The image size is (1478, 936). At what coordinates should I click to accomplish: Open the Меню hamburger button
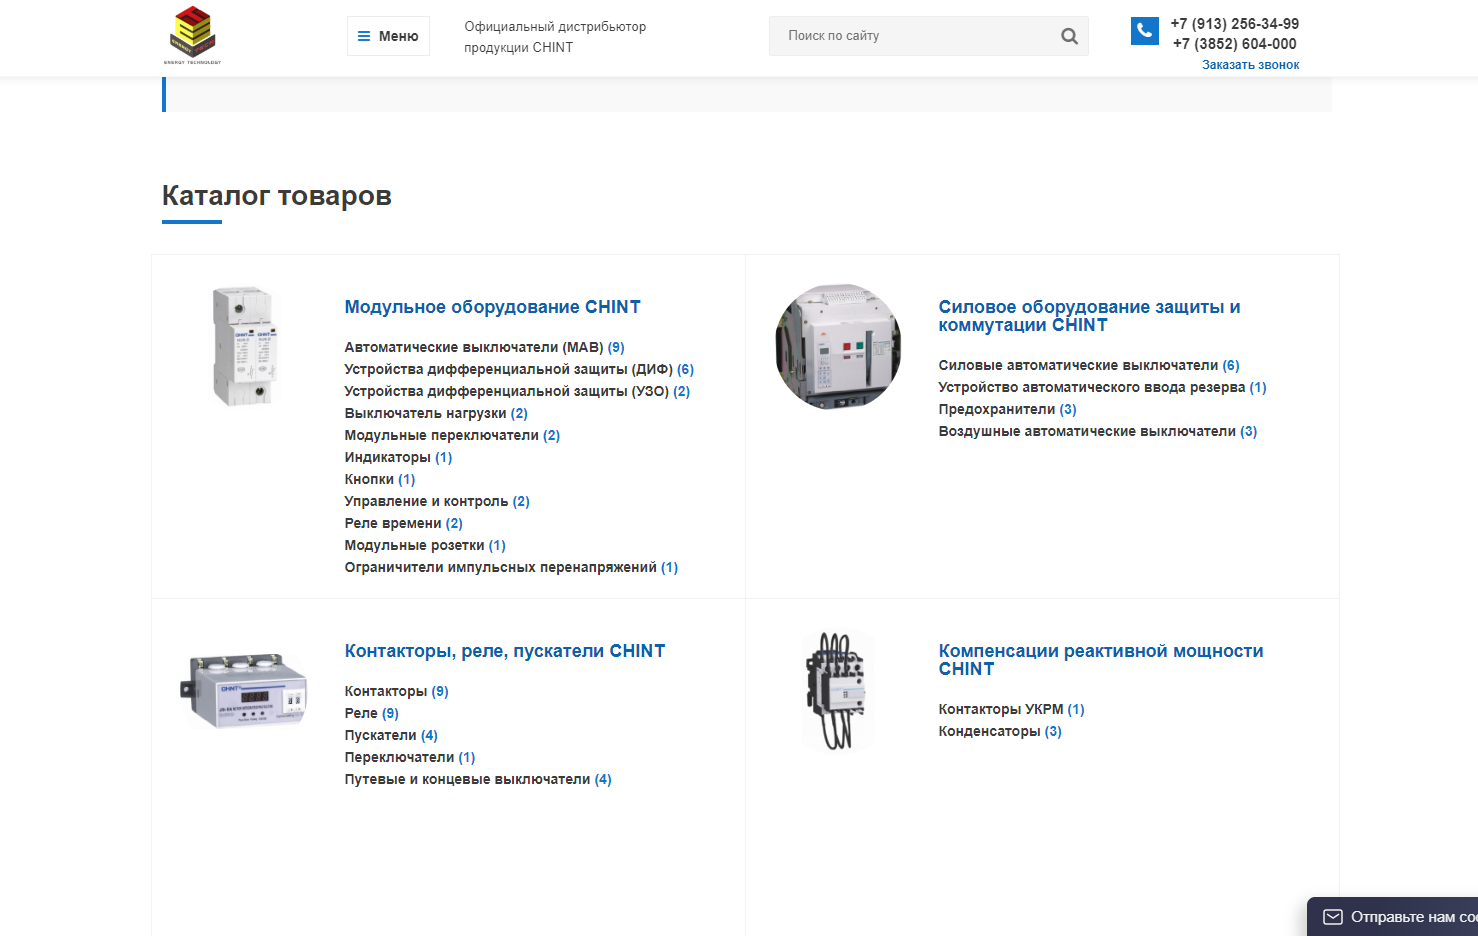pos(388,36)
